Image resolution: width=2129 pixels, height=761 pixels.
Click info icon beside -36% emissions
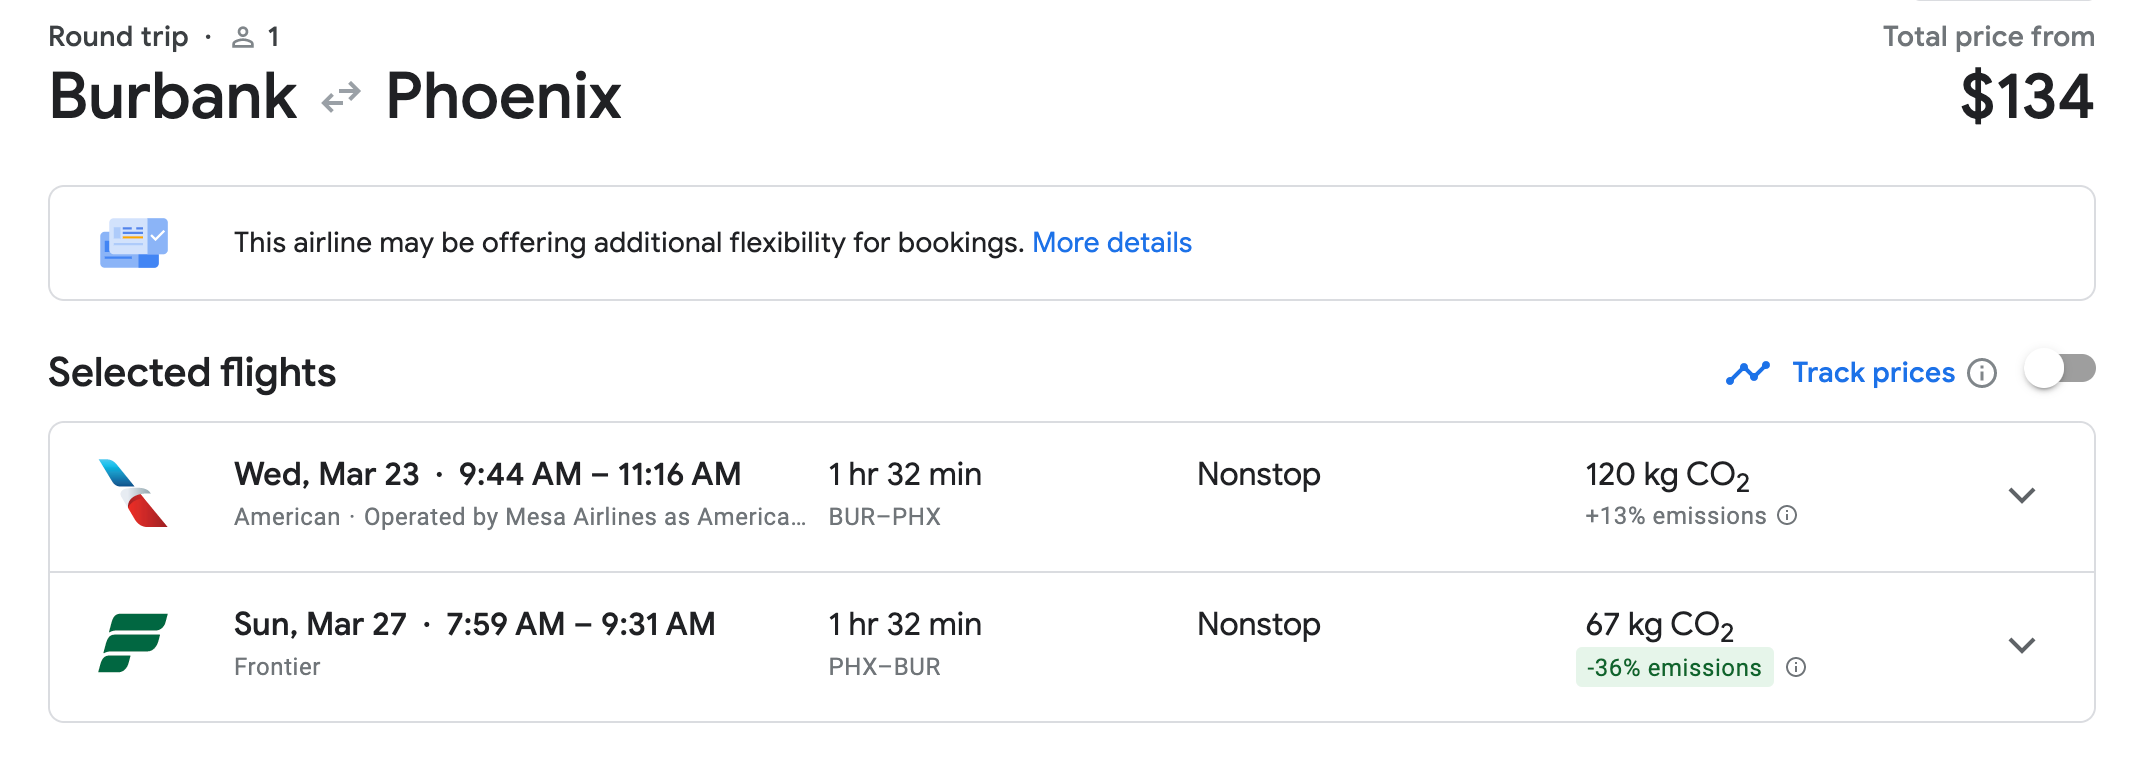point(1796,667)
